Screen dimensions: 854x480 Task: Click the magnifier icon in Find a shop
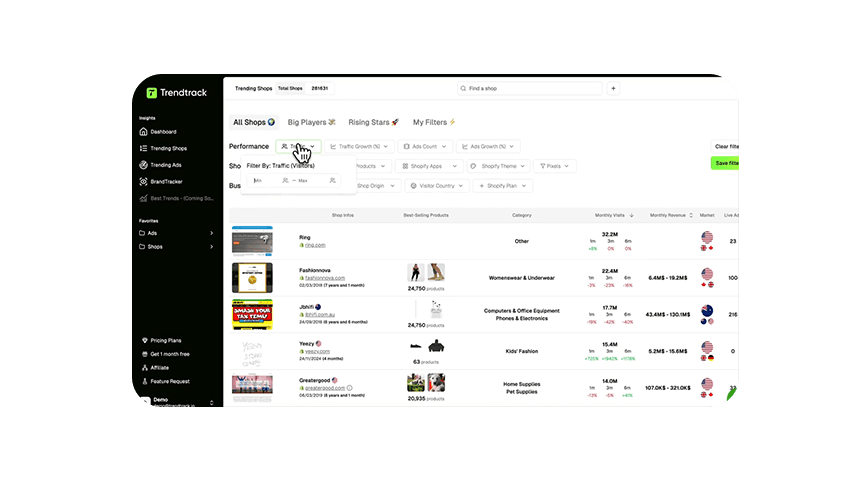pyautogui.click(x=463, y=88)
